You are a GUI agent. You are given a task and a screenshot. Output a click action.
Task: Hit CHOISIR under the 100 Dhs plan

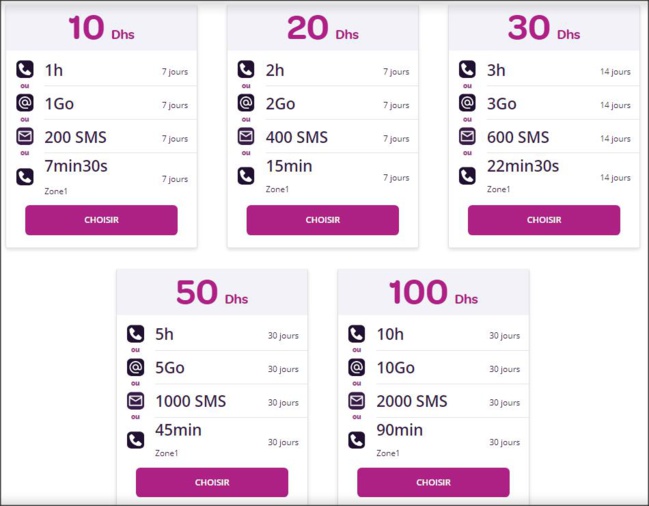tap(433, 482)
